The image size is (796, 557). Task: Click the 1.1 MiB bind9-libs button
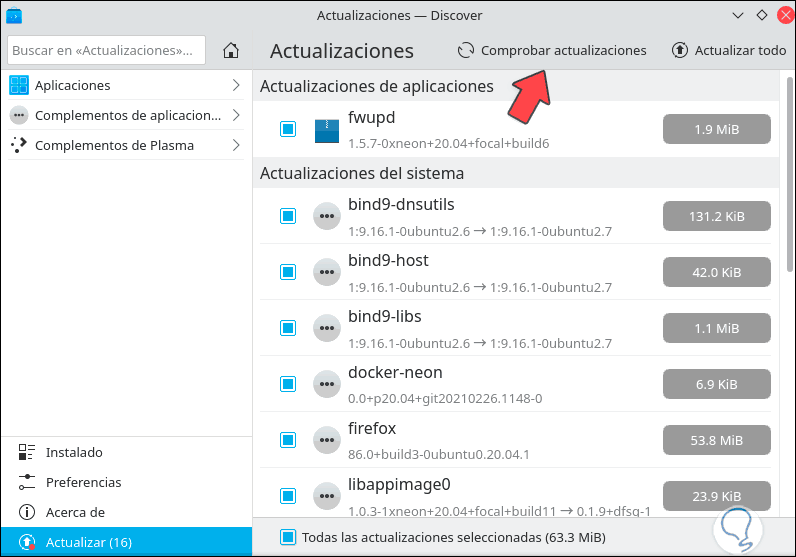716,328
